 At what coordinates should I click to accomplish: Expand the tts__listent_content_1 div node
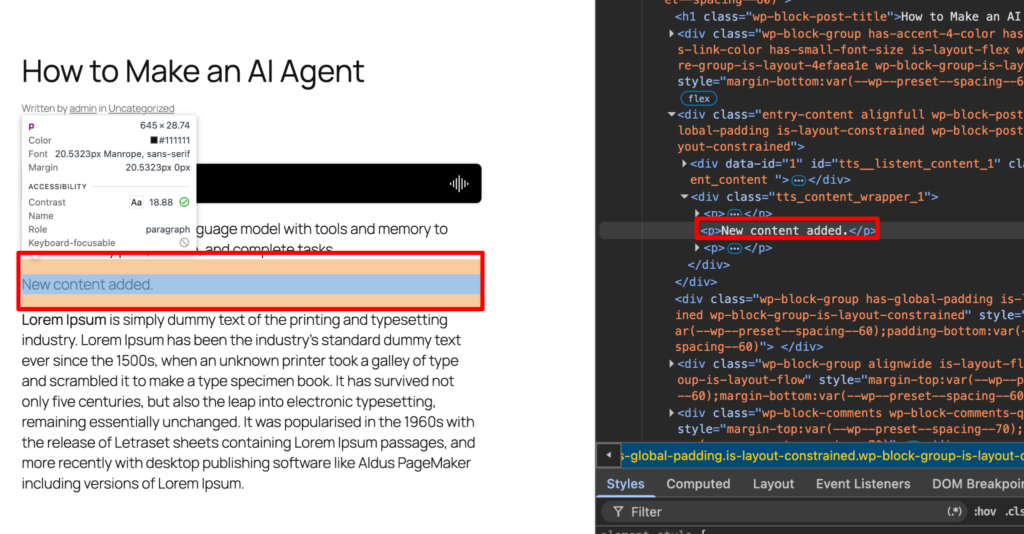coord(684,163)
